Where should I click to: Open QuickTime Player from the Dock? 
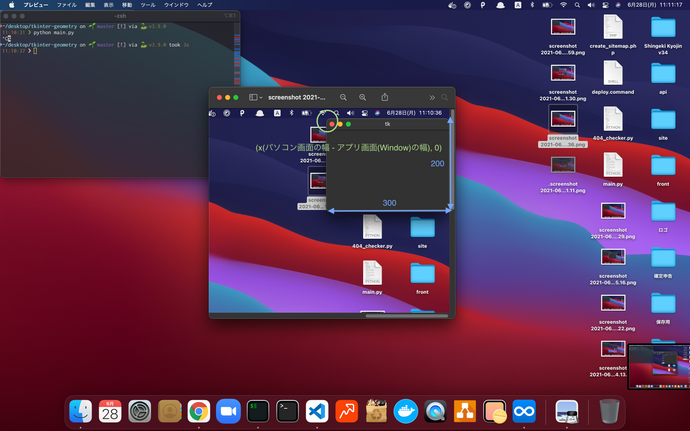pyautogui.click(x=435, y=411)
